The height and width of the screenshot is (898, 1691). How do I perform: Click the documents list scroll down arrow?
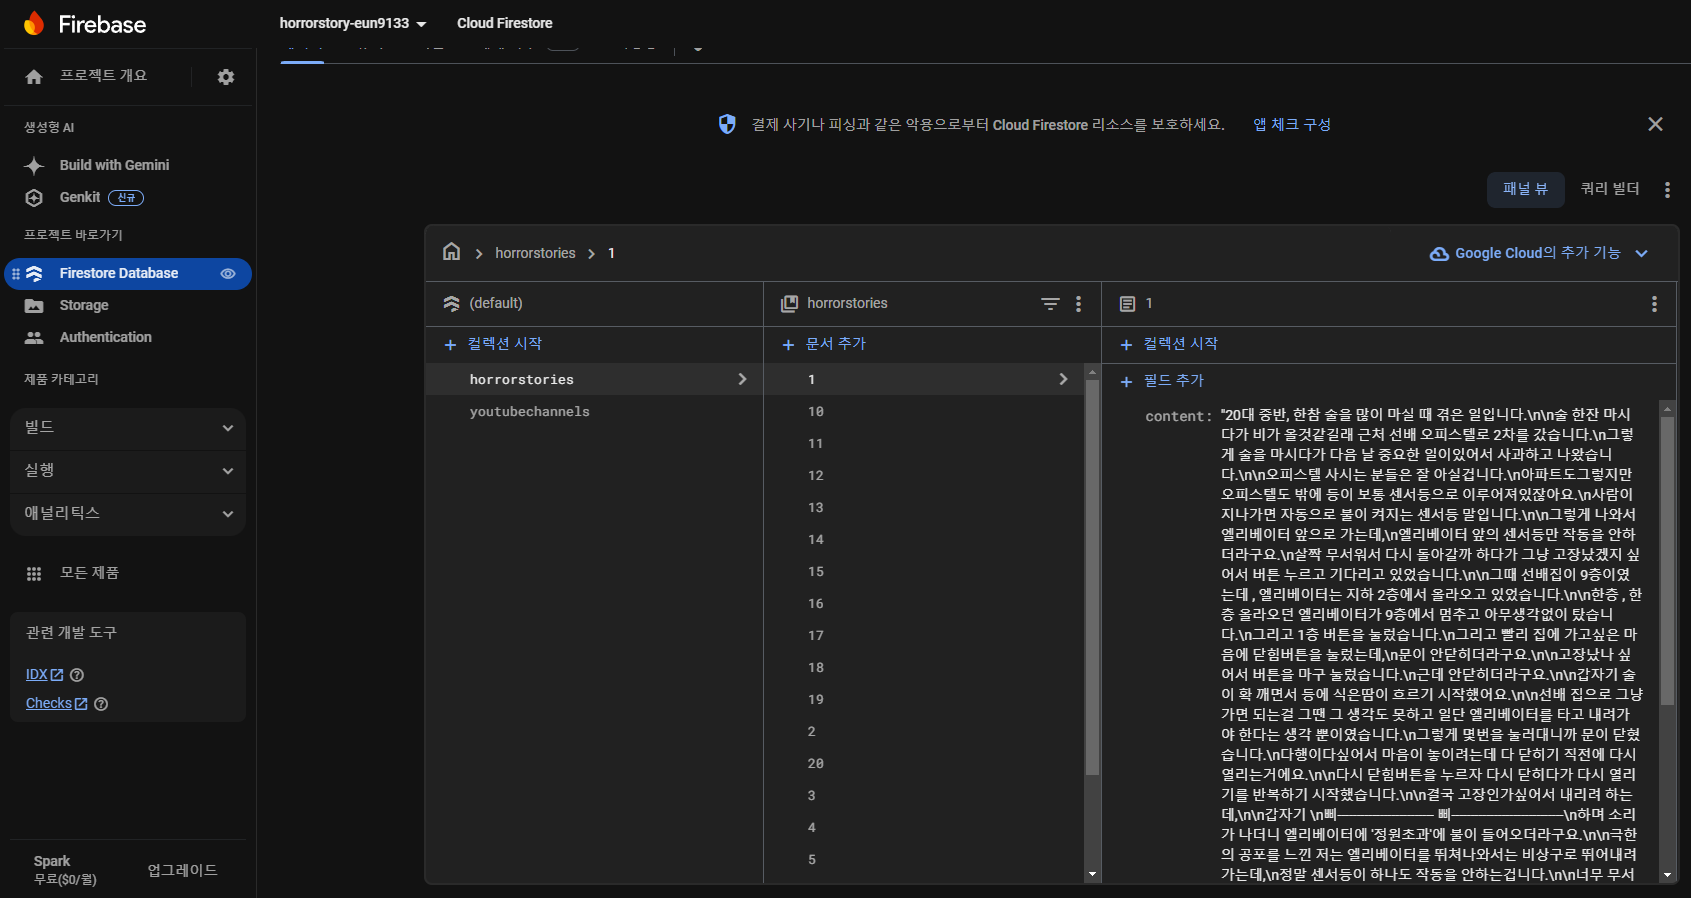pos(1092,874)
